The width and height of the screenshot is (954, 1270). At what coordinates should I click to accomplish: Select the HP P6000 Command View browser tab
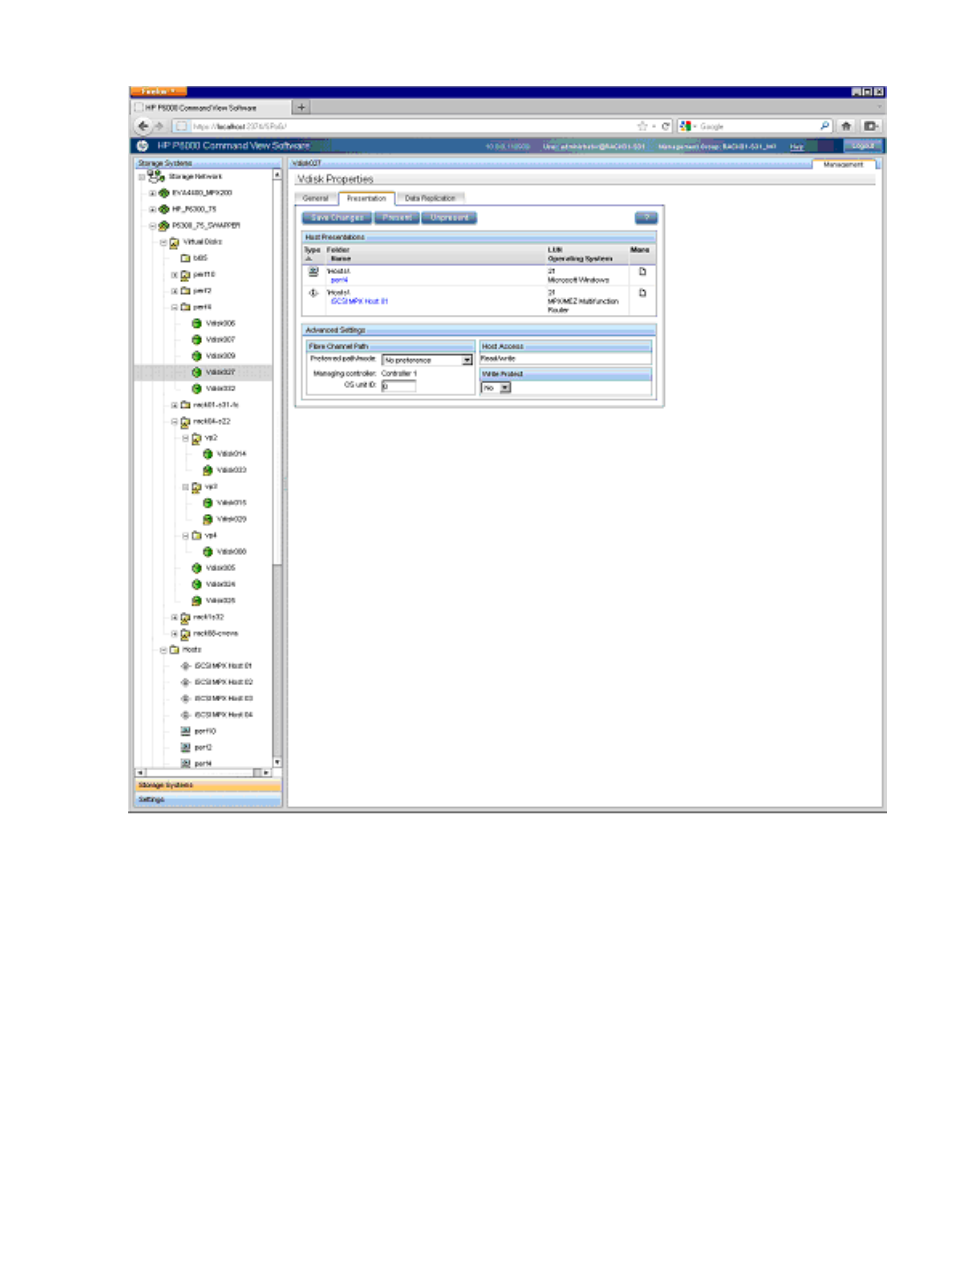[210, 107]
